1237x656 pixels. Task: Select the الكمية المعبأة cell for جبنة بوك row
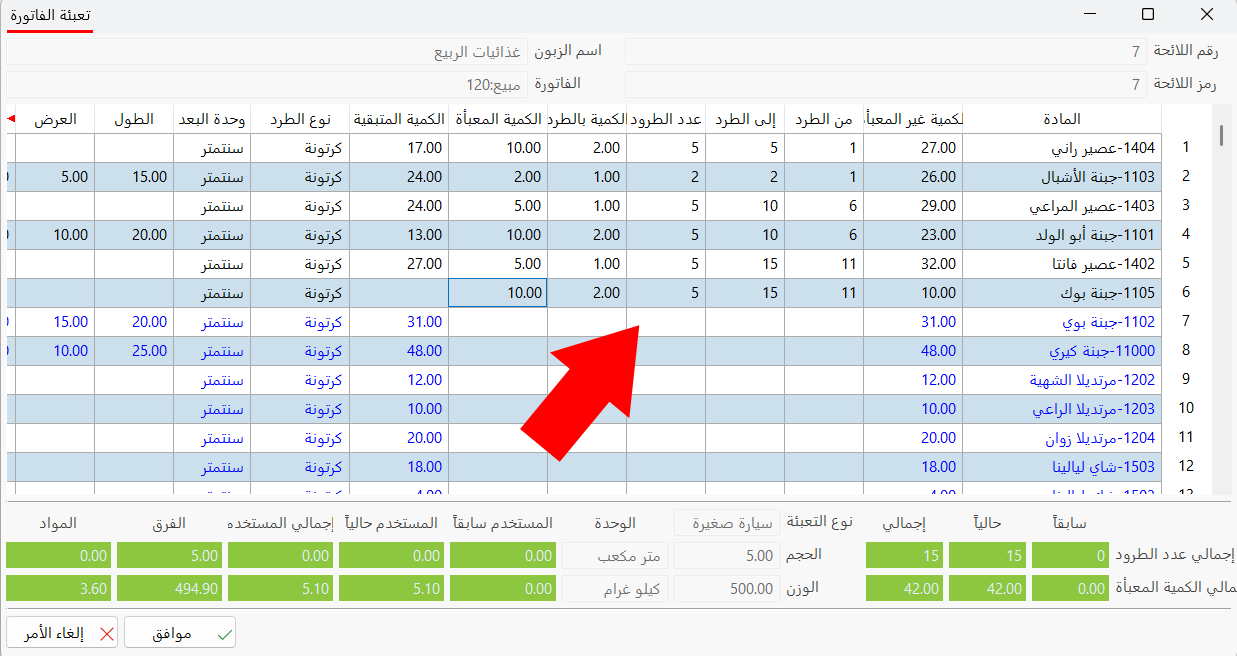pos(497,292)
